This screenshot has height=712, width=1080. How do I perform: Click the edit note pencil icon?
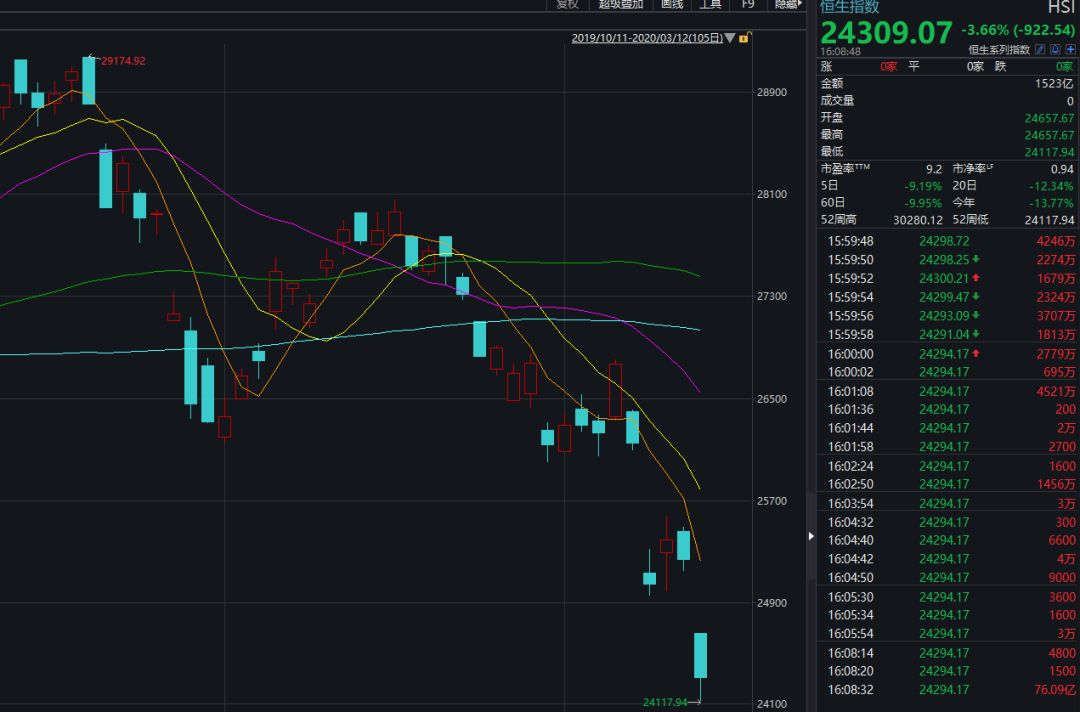1040,49
